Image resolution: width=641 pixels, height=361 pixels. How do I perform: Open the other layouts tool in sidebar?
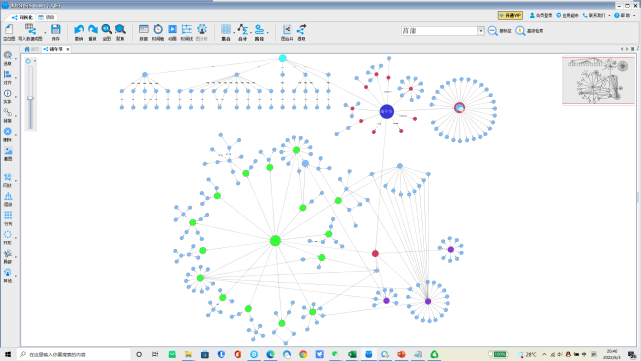[7, 273]
